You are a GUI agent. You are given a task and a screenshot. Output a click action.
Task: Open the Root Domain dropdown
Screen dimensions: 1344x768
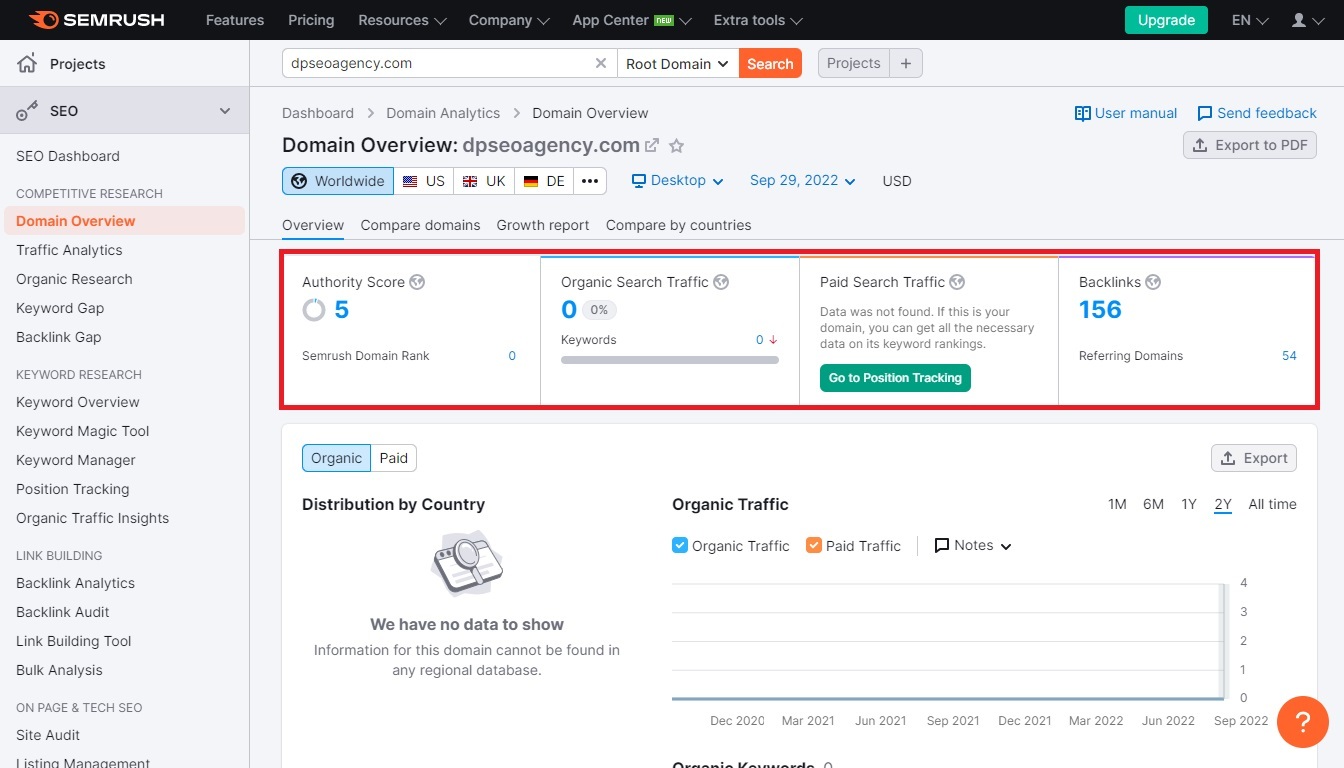[x=678, y=63]
